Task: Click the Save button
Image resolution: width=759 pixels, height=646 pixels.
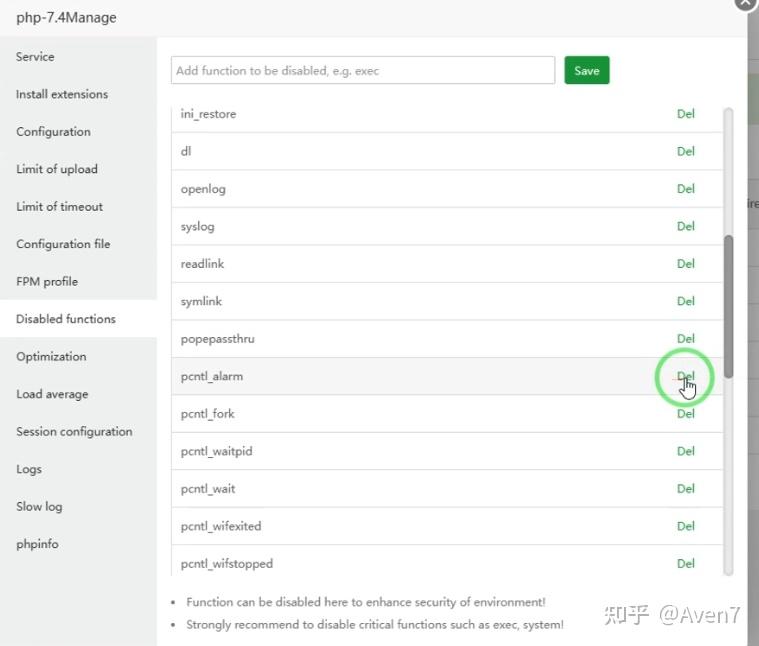Action: click(587, 71)
